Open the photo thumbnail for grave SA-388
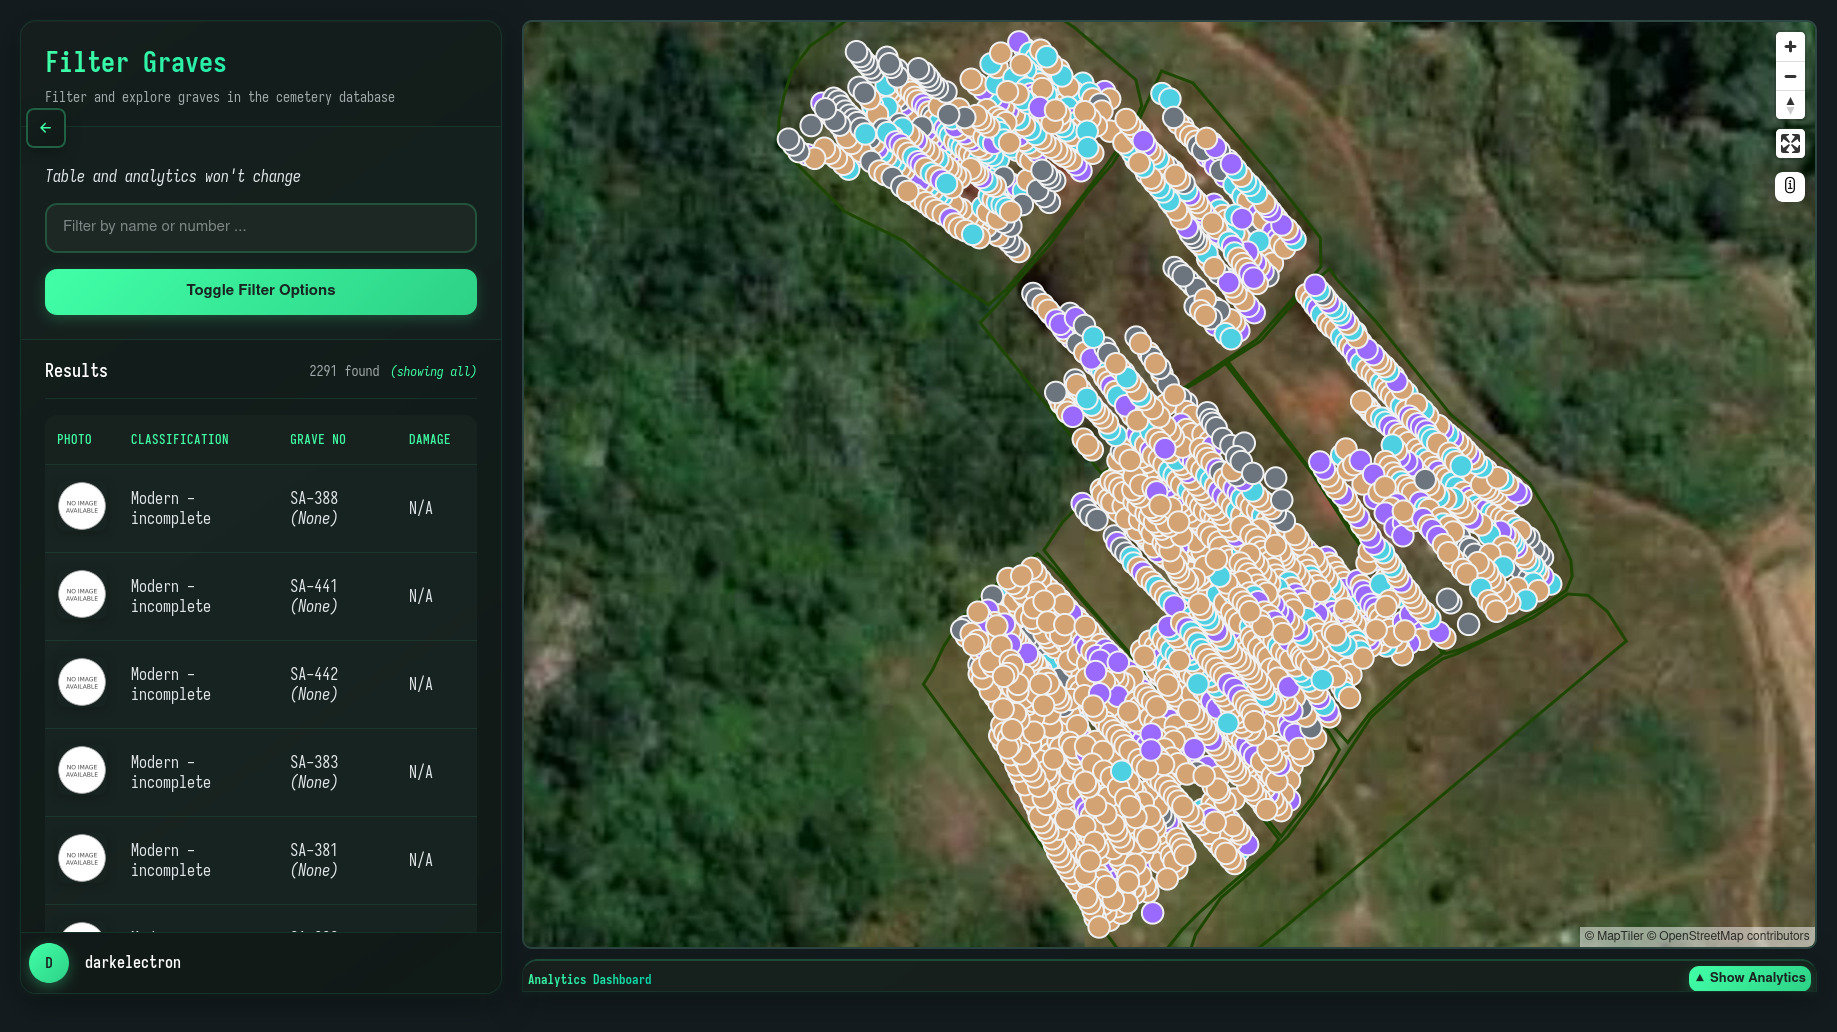Screen dimensions: 1837x1032 pos(81,506)
